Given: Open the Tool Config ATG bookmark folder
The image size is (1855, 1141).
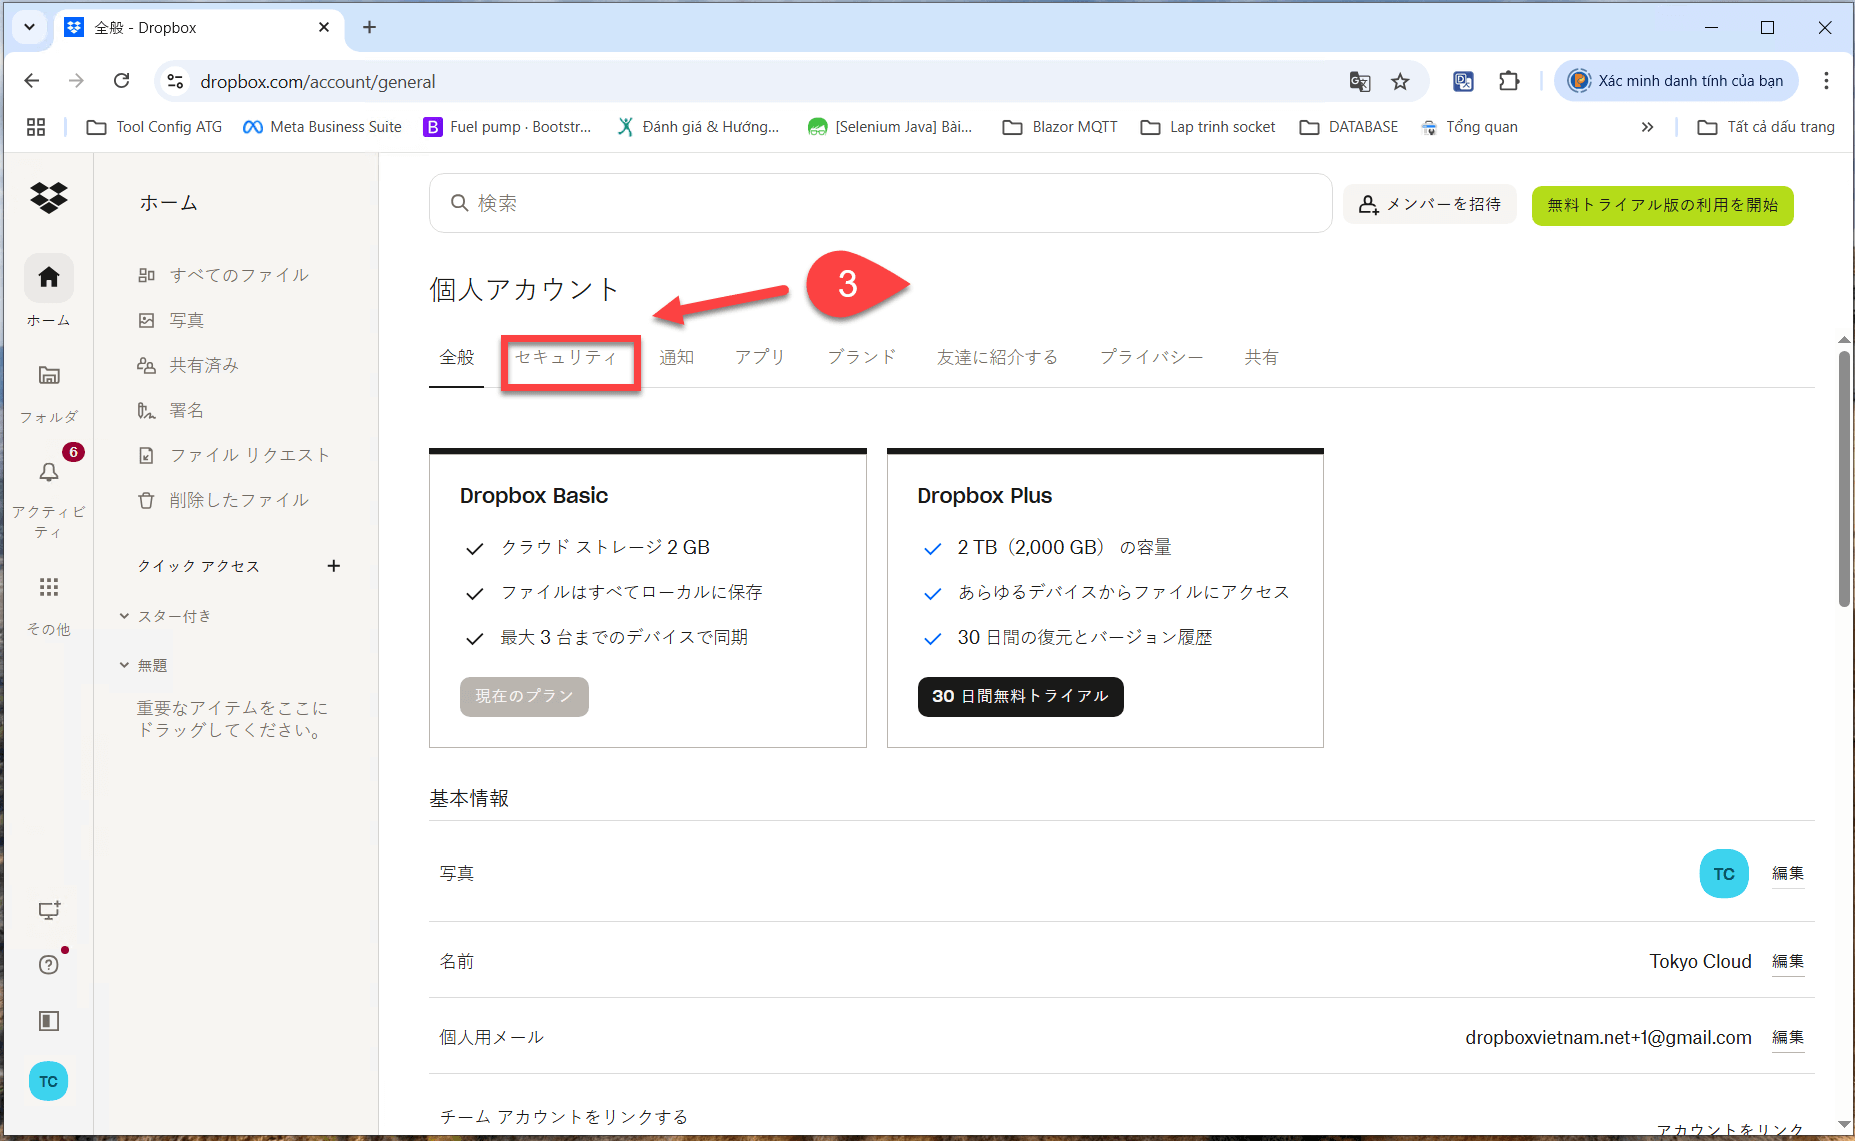Looking at the screenshot, I should [154, 127].
